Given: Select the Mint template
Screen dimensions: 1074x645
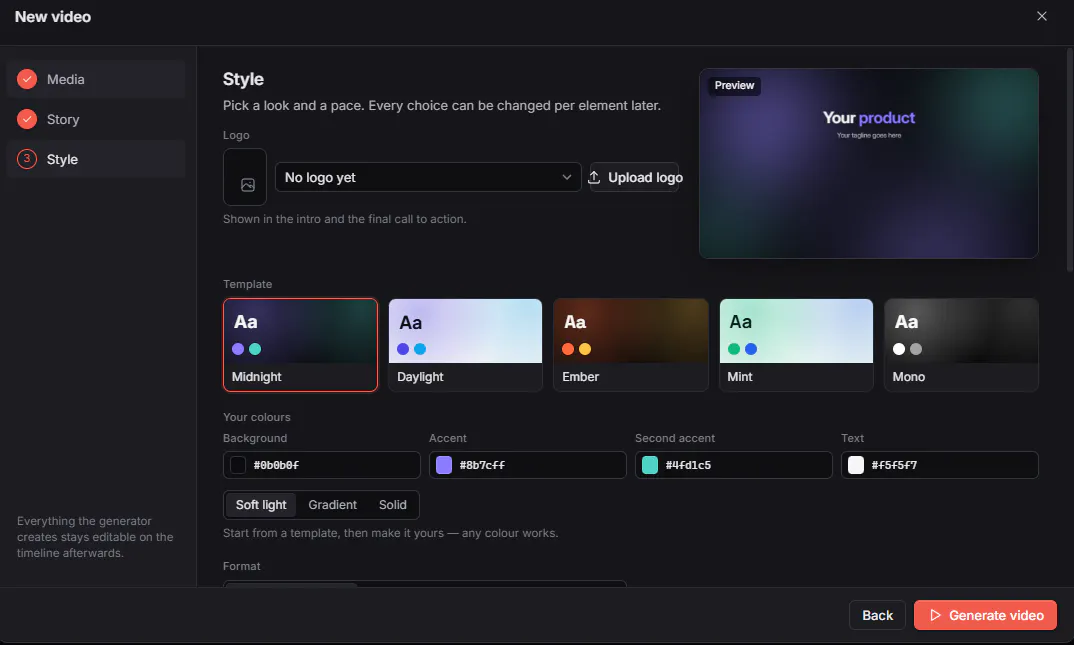Looking at the screenshot, I should pyautogui.click(x=796, y=345).
